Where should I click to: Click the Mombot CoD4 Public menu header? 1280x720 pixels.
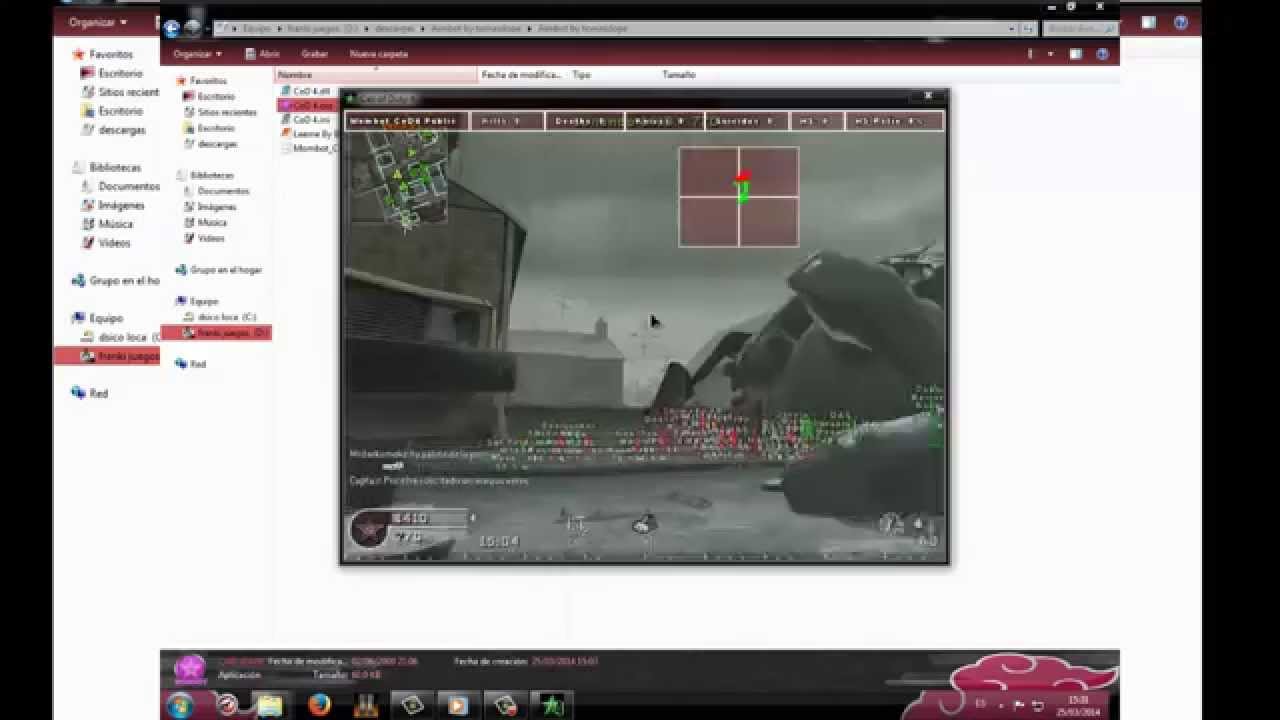point(405,121)
